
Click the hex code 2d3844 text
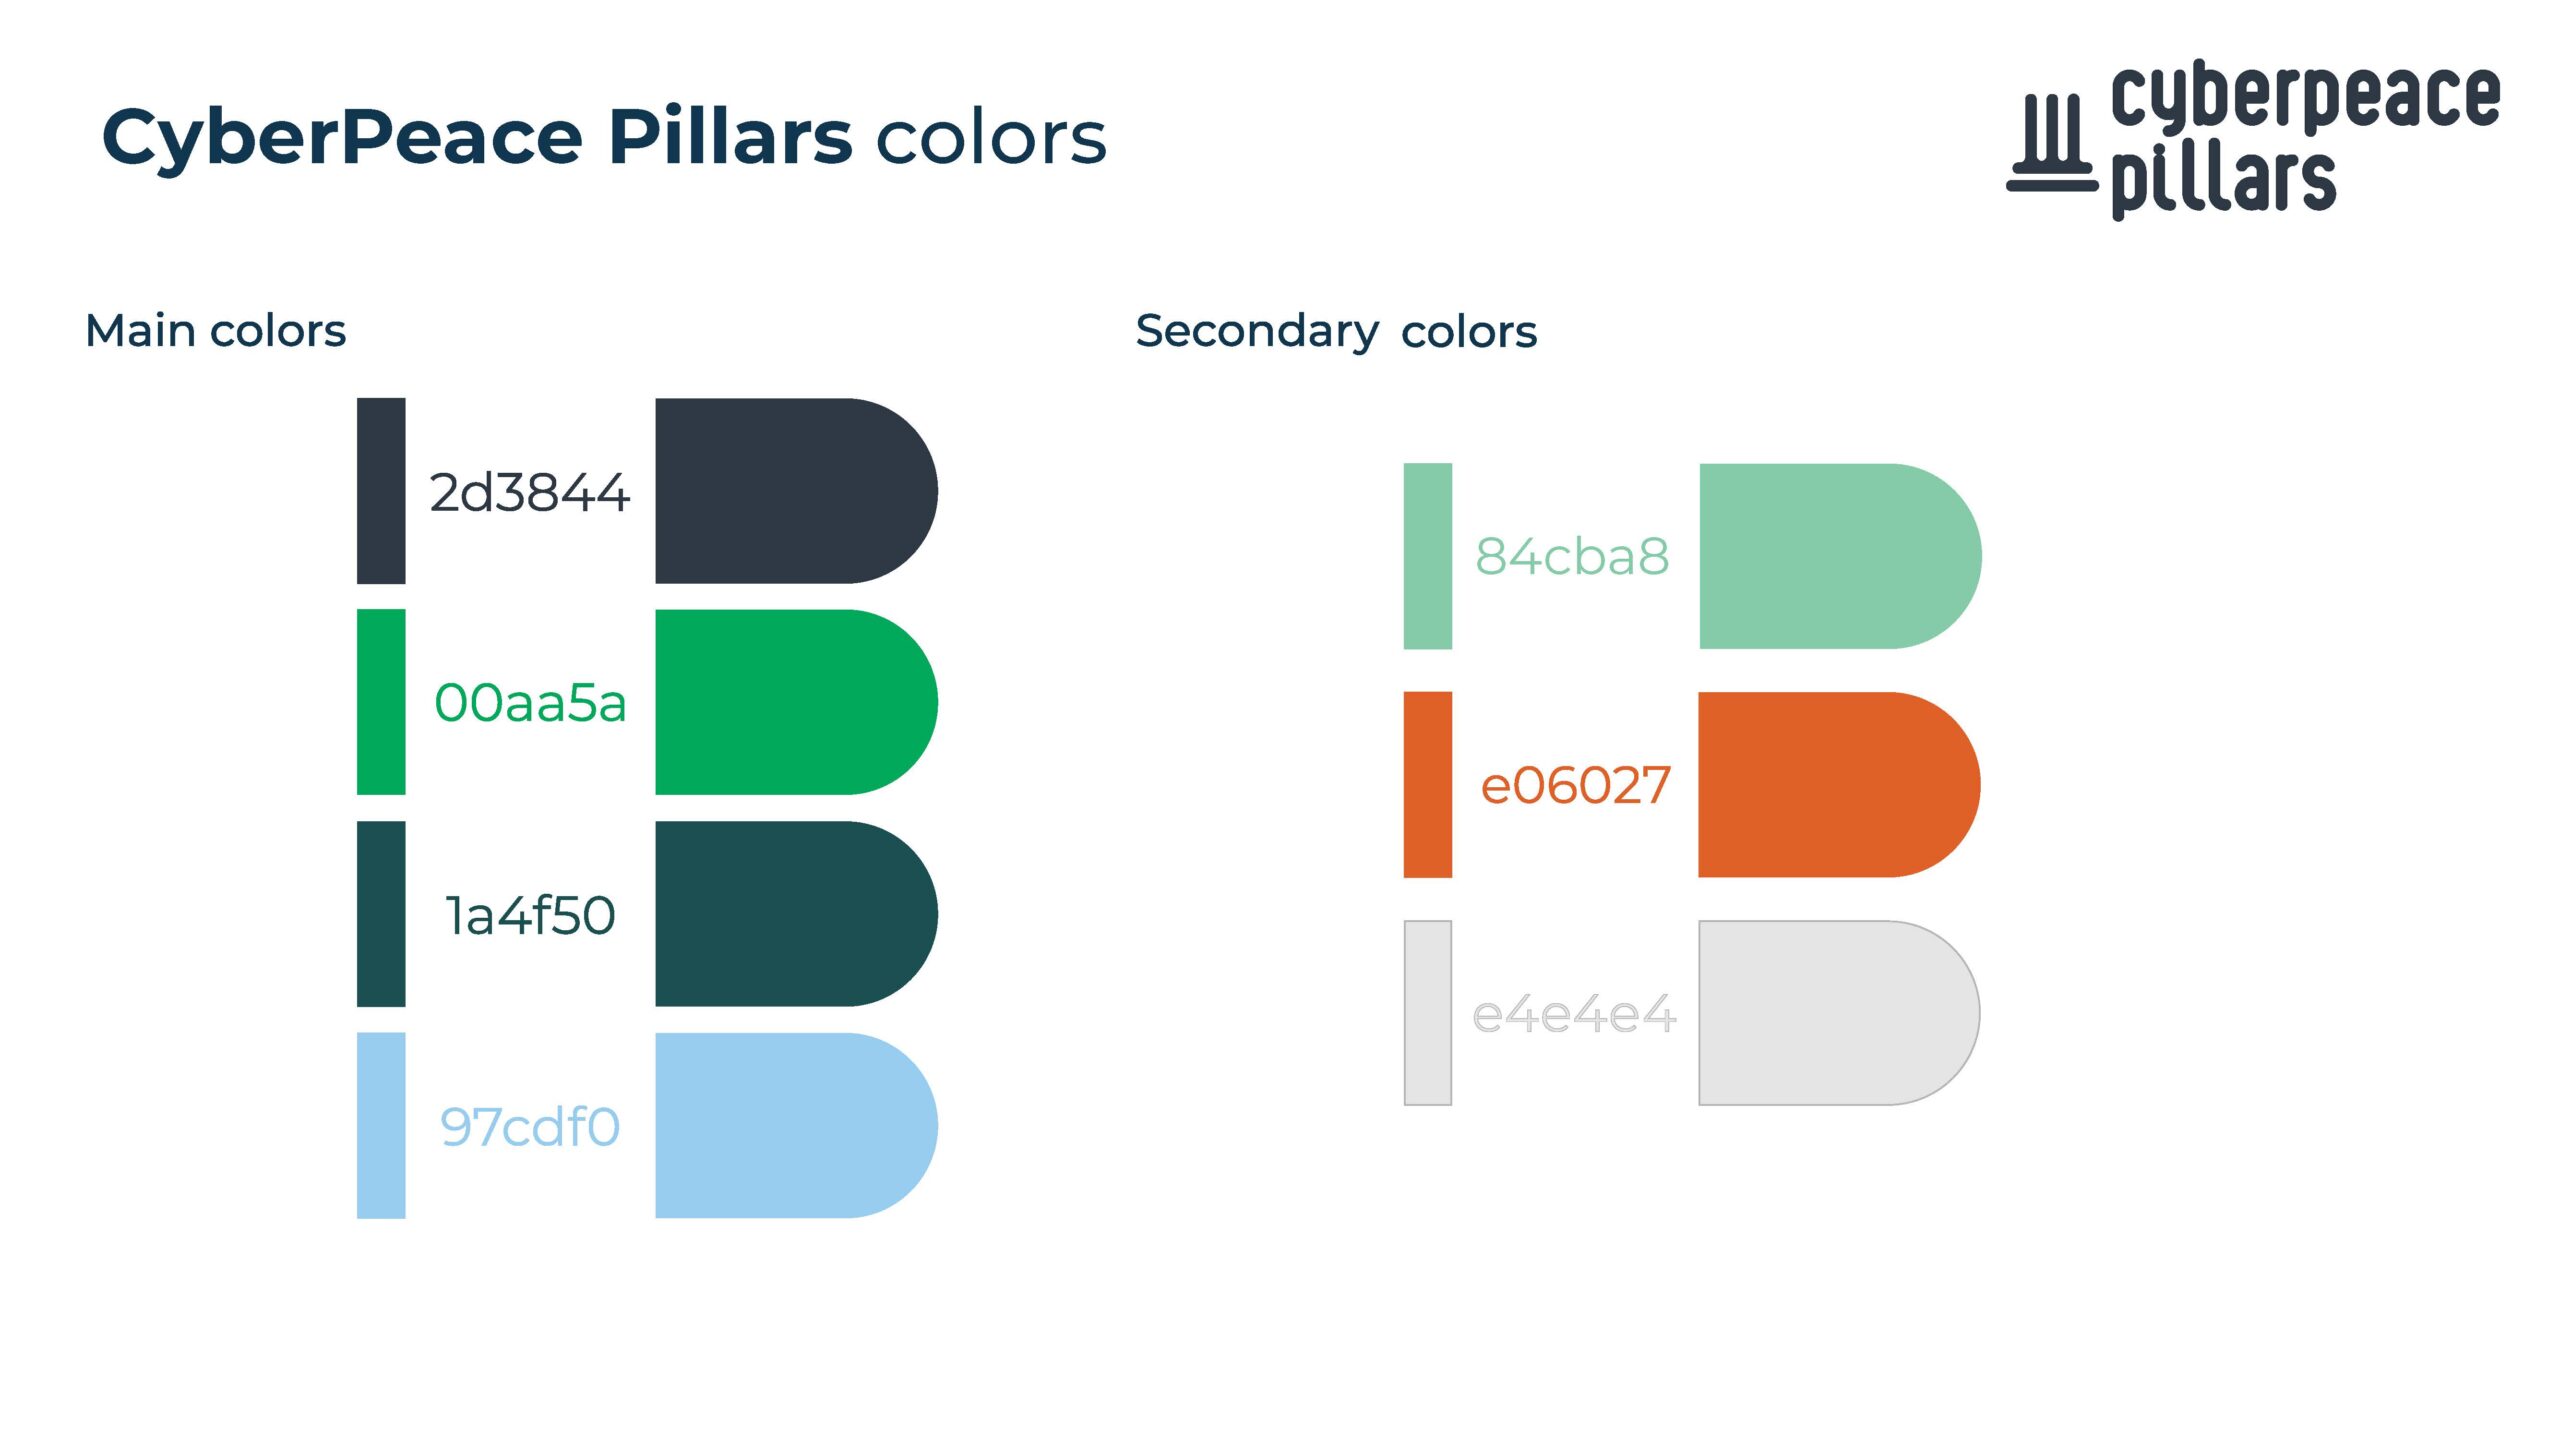(530, 493)
